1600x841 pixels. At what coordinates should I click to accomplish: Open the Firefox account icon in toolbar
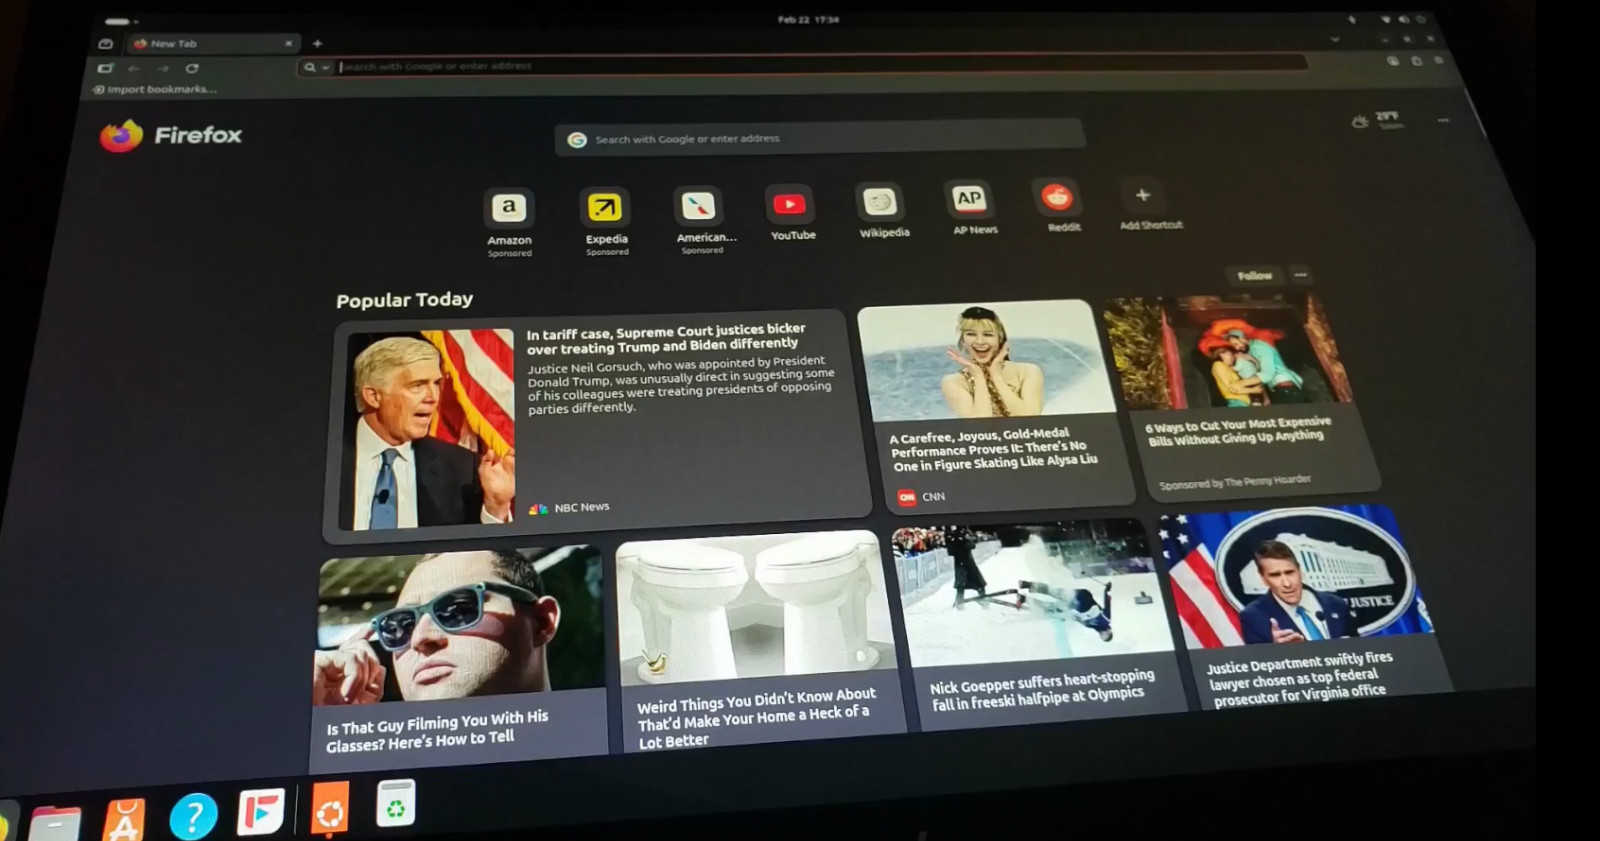click(1393, 61)
